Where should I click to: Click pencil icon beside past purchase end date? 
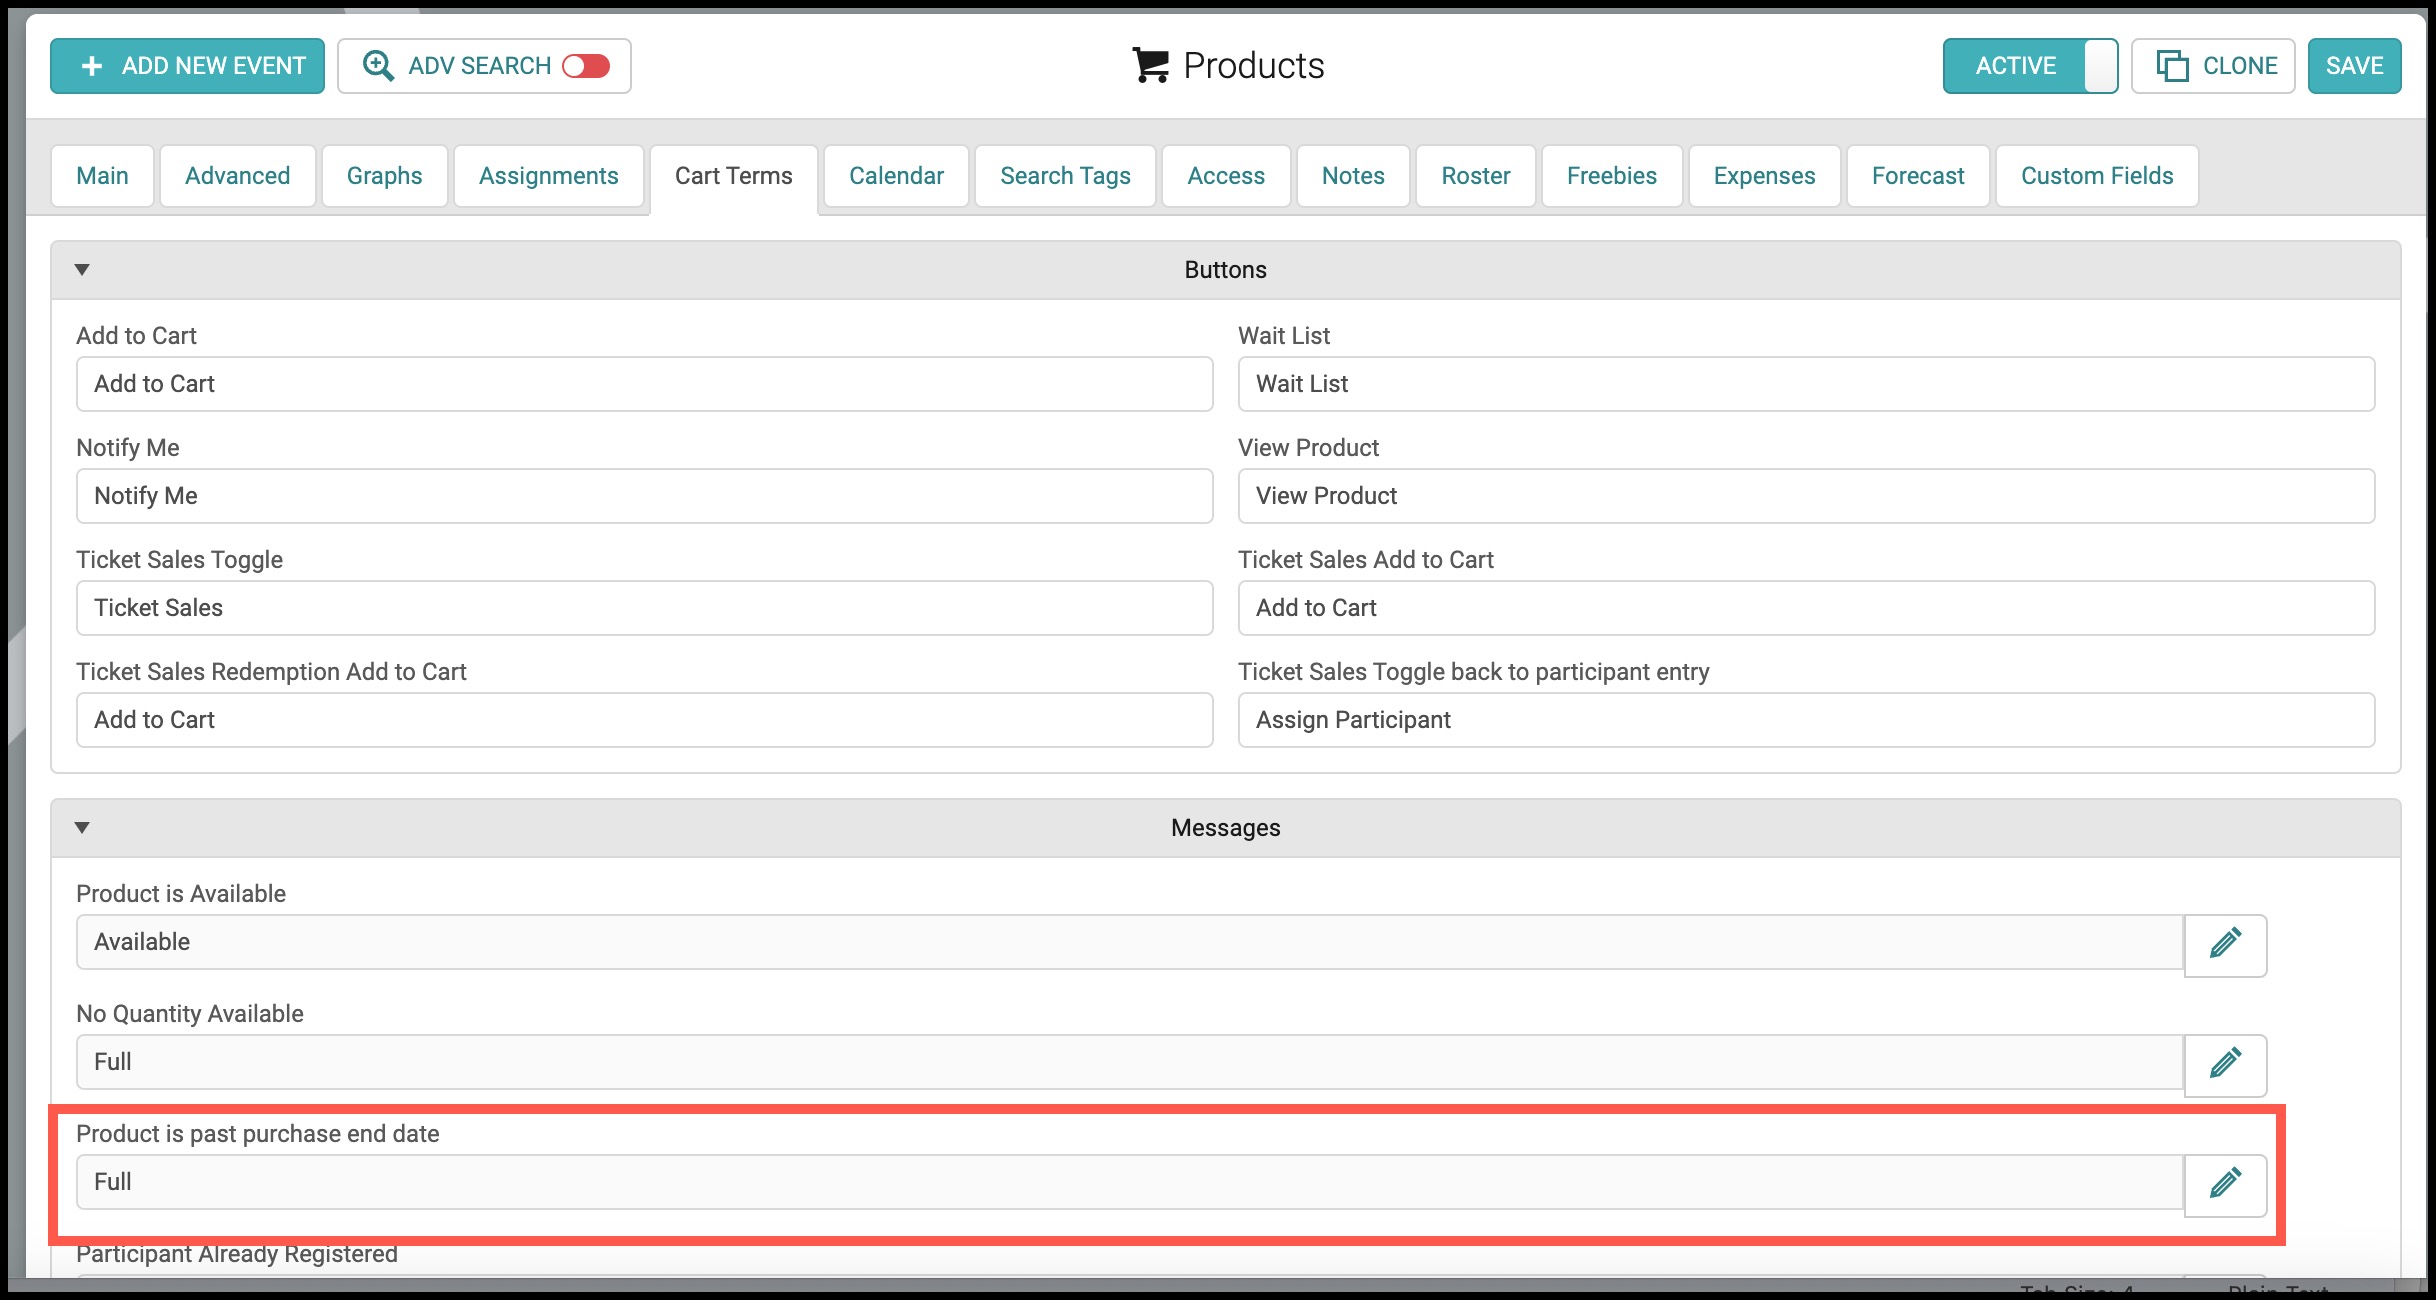(x=2225, y=1183)
